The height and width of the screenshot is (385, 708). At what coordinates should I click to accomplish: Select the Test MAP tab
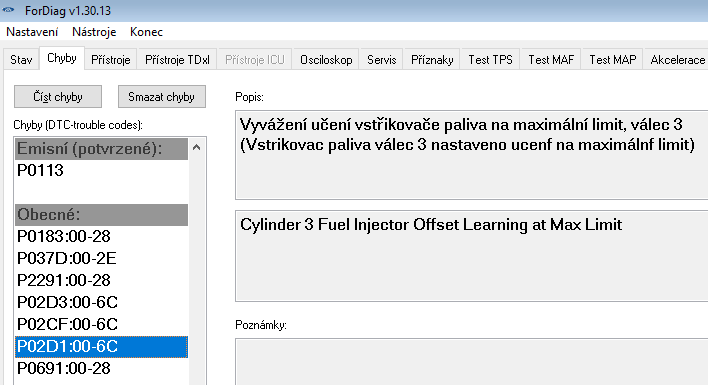[613, 60]
